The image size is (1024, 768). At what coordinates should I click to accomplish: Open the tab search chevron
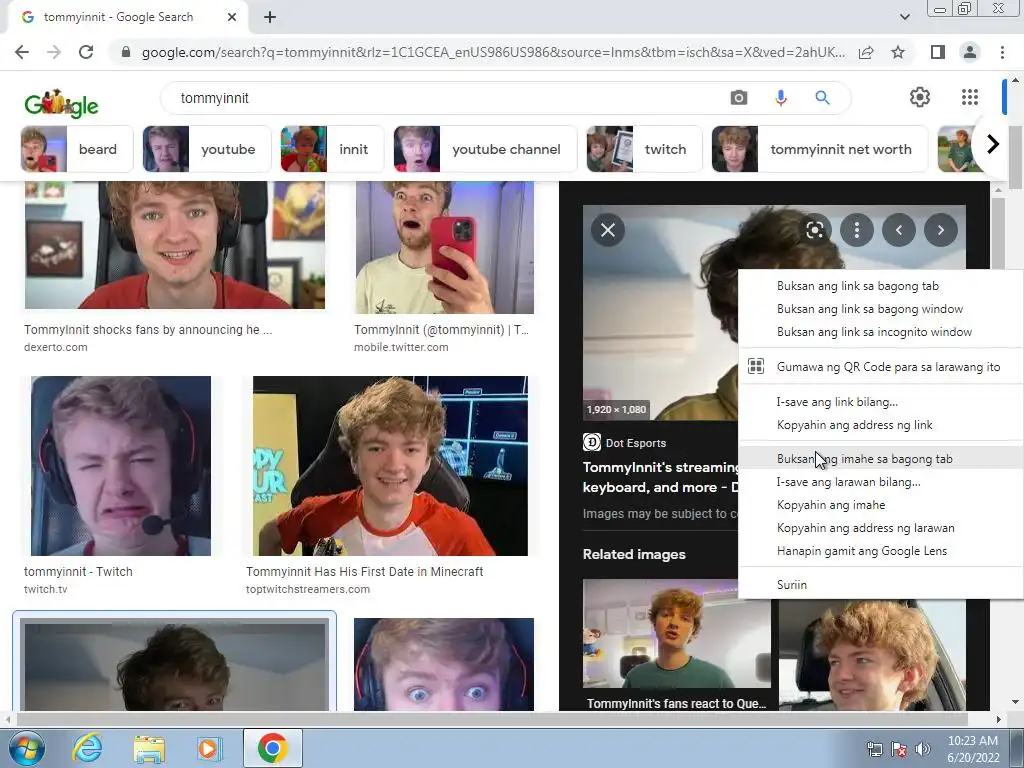click(904, 18)
